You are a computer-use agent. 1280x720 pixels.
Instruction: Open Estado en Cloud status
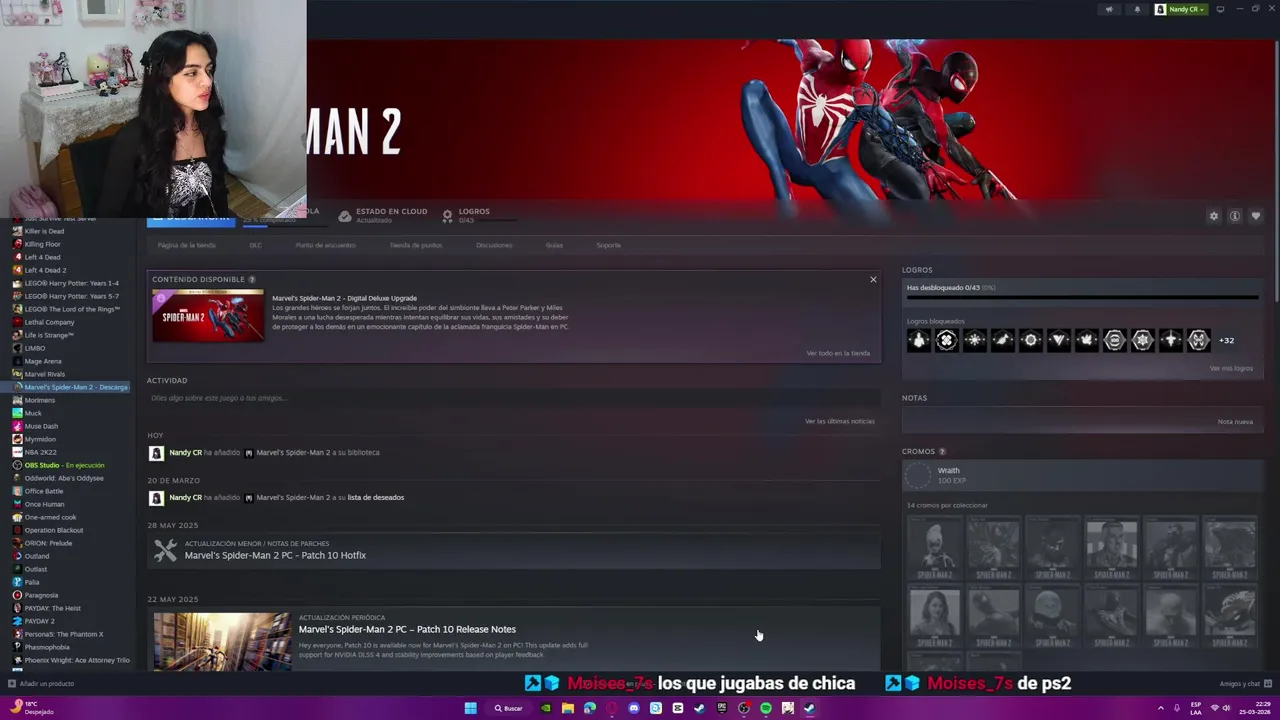383,215
